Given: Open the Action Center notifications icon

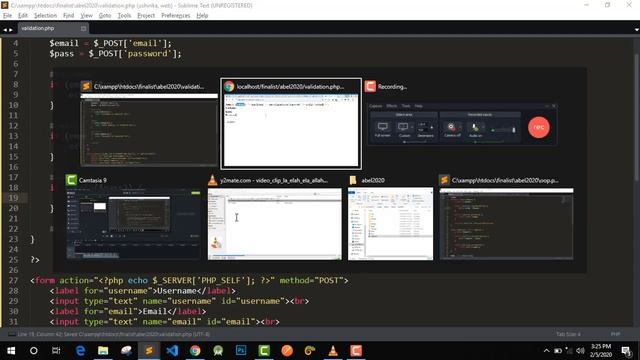Looking at the screenshot, I should [626, 351].
